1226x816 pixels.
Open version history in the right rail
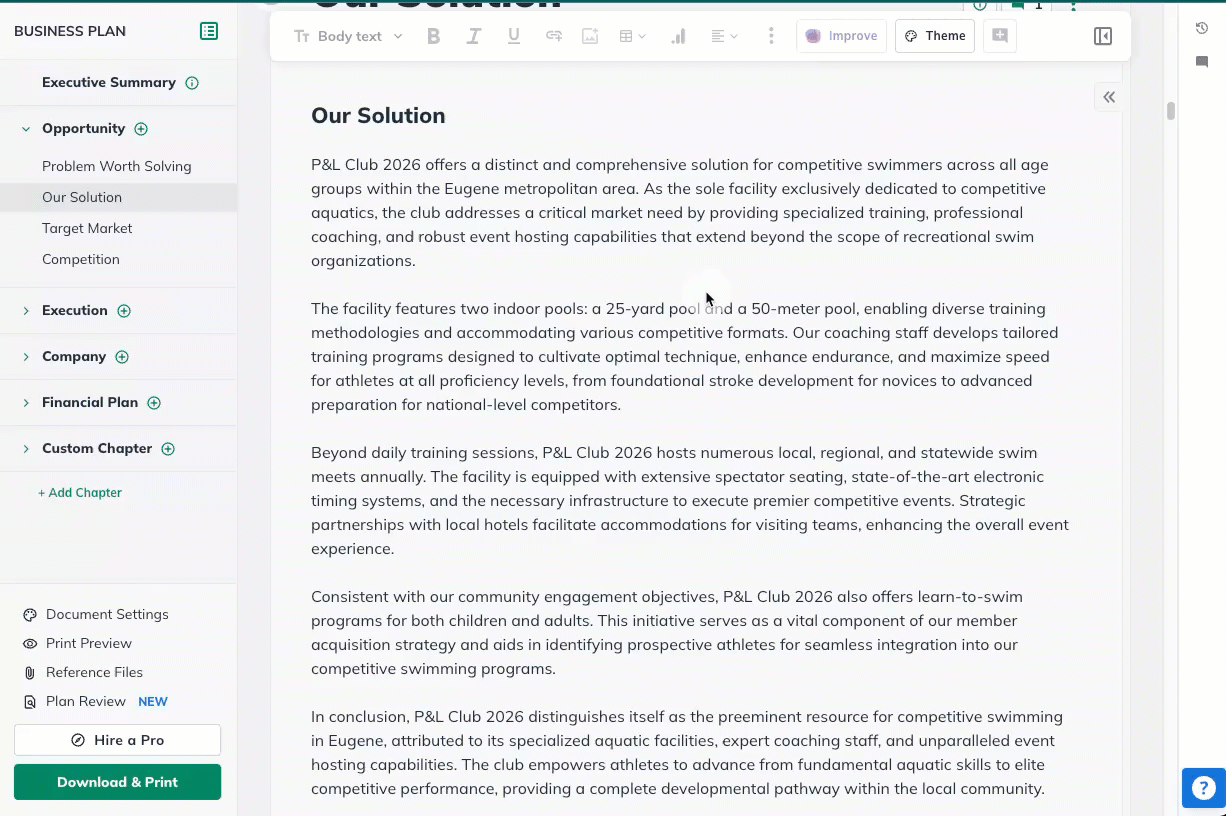(1202, 28)
